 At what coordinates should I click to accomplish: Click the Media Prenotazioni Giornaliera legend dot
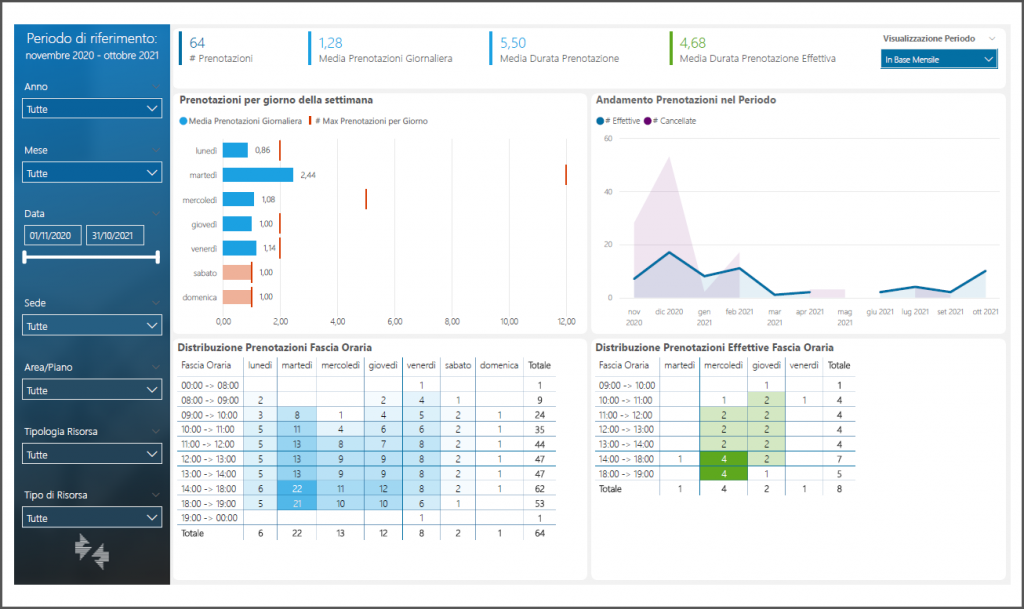pyautogui.click(x=183, y=121)
